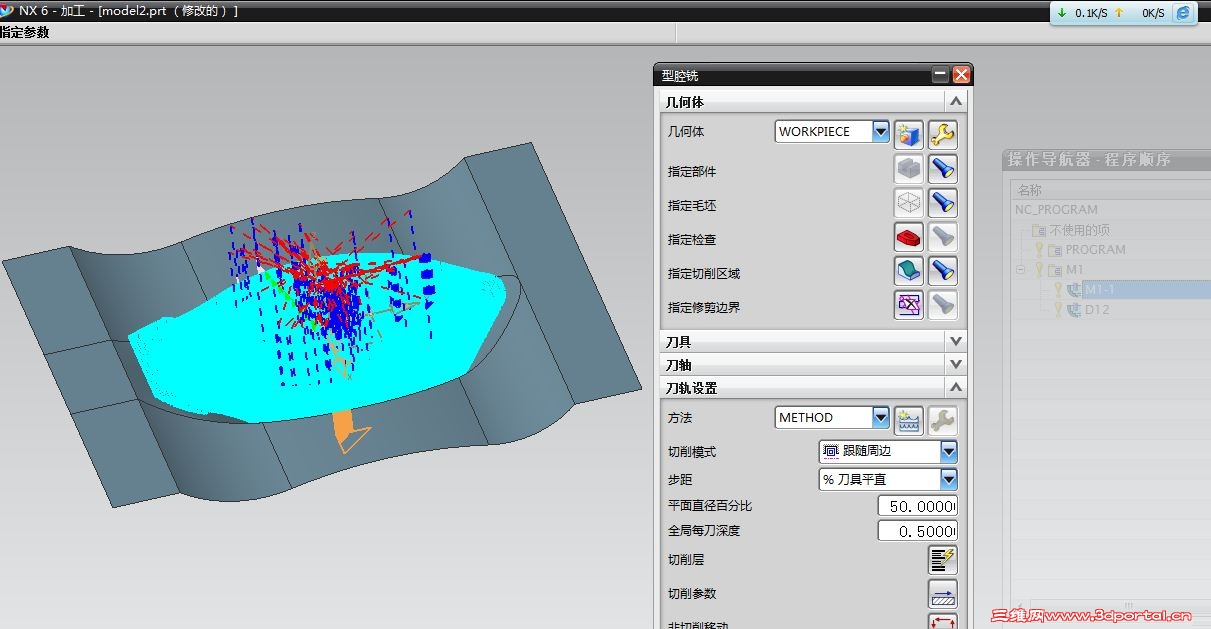
Task: Open the cut levels (切削层) dialog icon
Action: pos(942,560)
